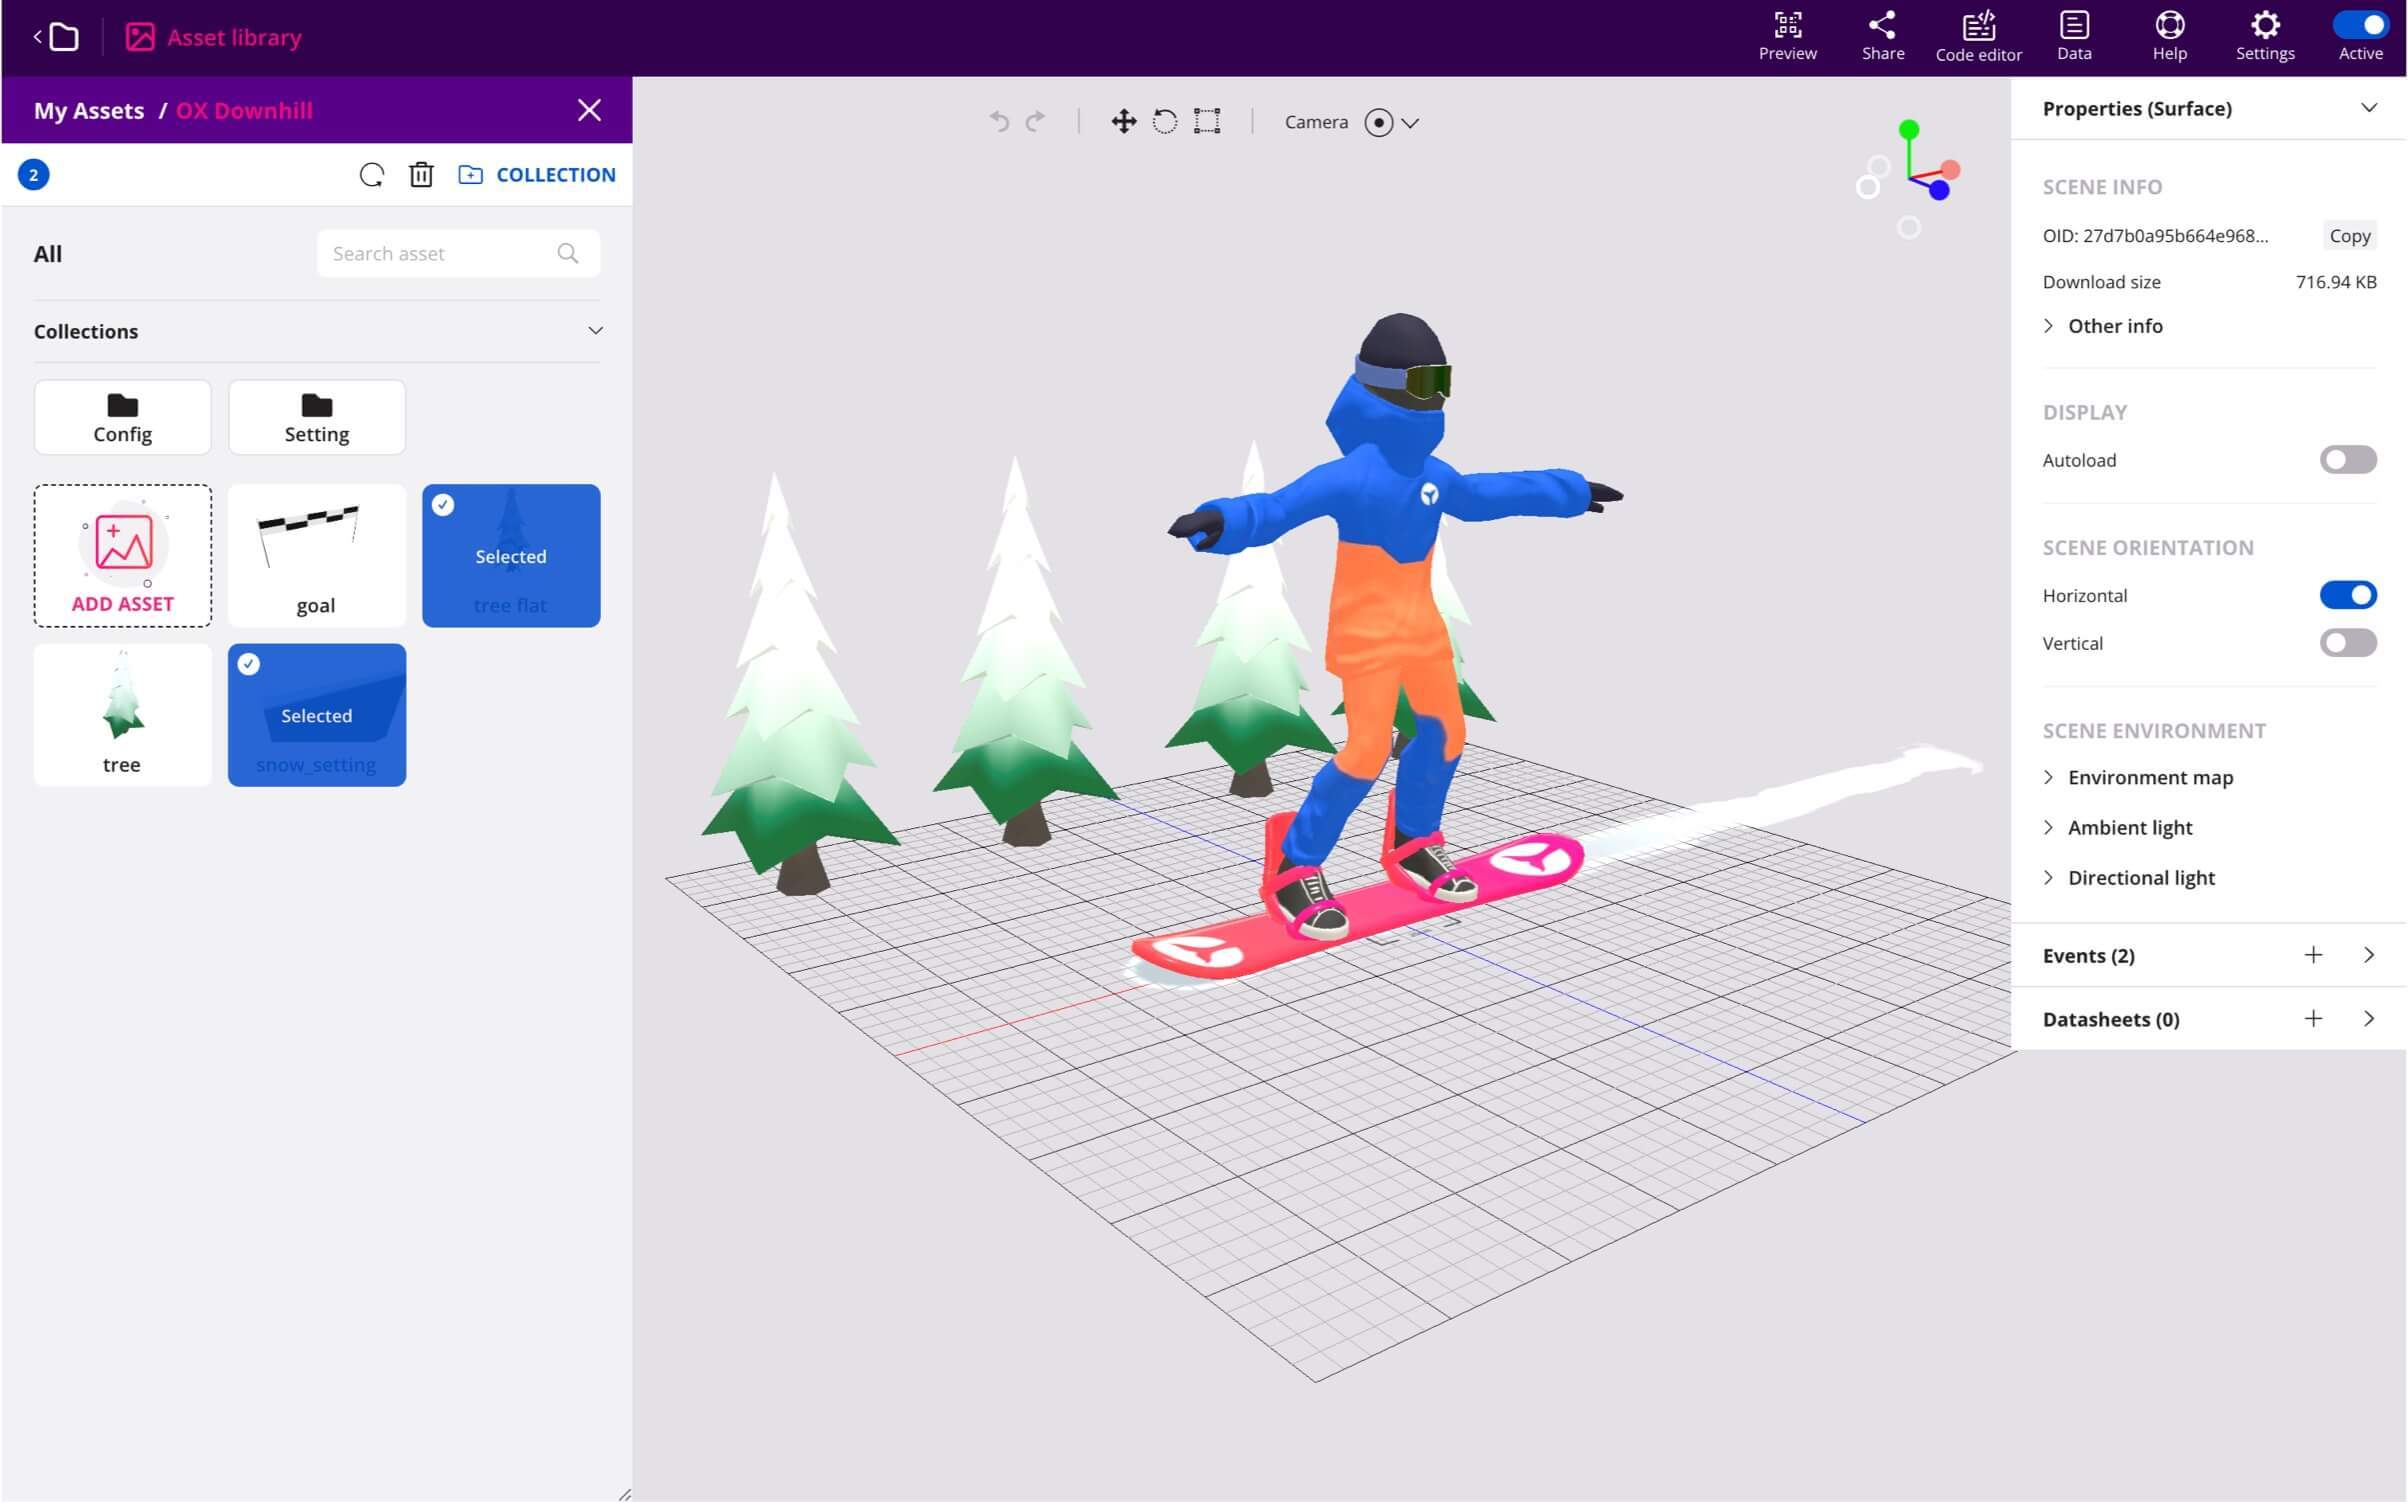Select the Scale tool

click(x=1207, y=122)
